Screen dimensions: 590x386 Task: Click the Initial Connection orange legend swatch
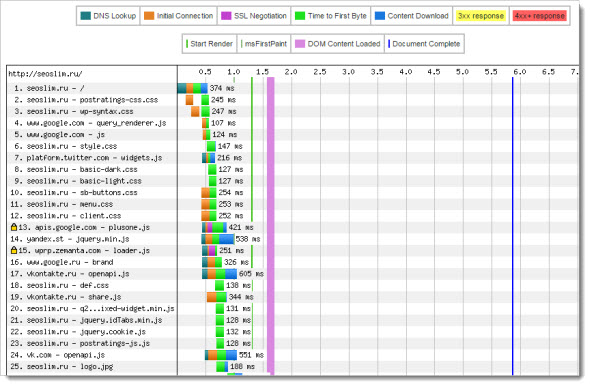tap(149, 16)
